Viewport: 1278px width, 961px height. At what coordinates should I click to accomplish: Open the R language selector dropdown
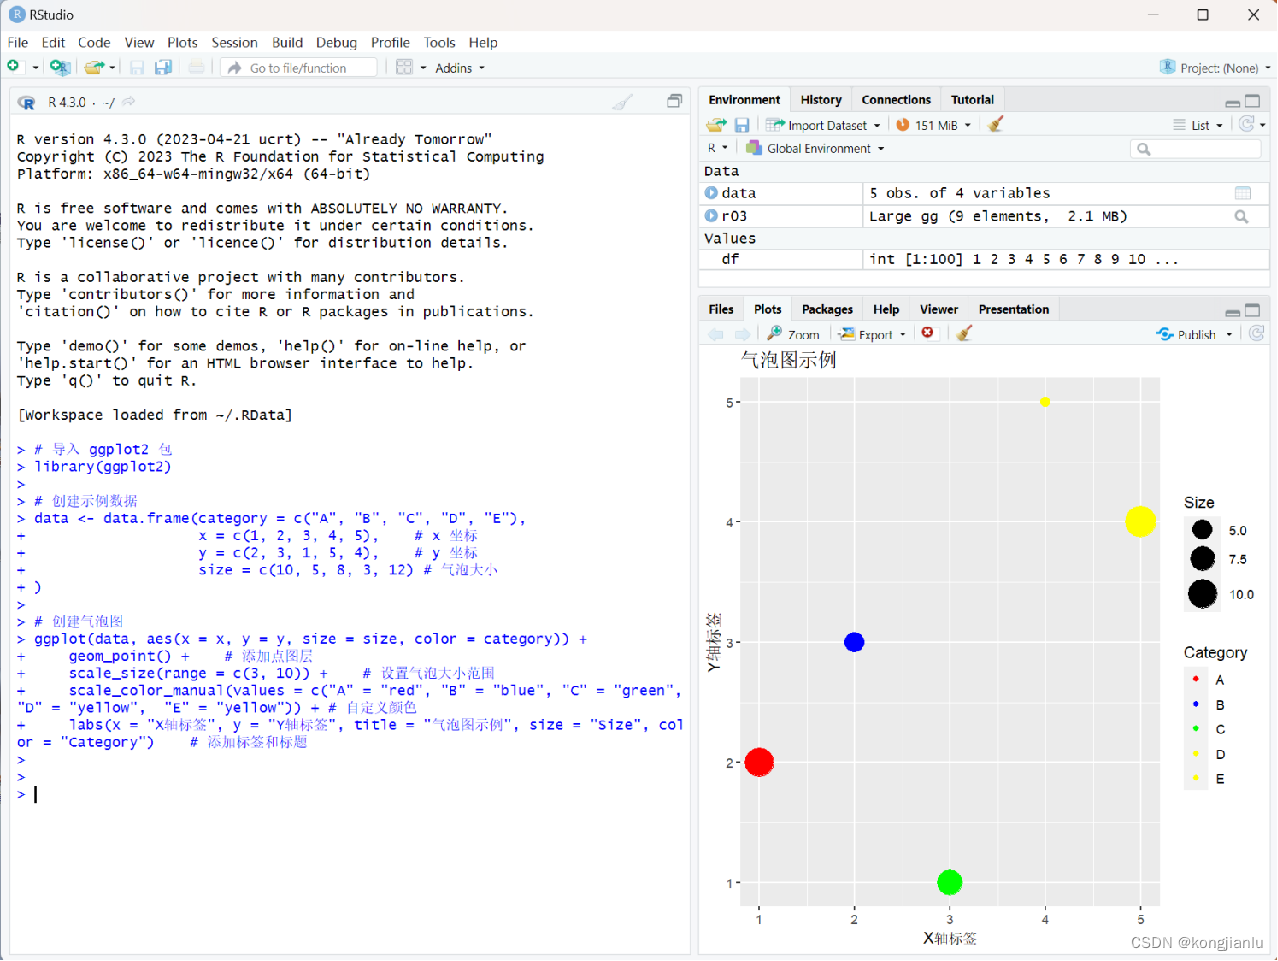[x=718, y=148]
